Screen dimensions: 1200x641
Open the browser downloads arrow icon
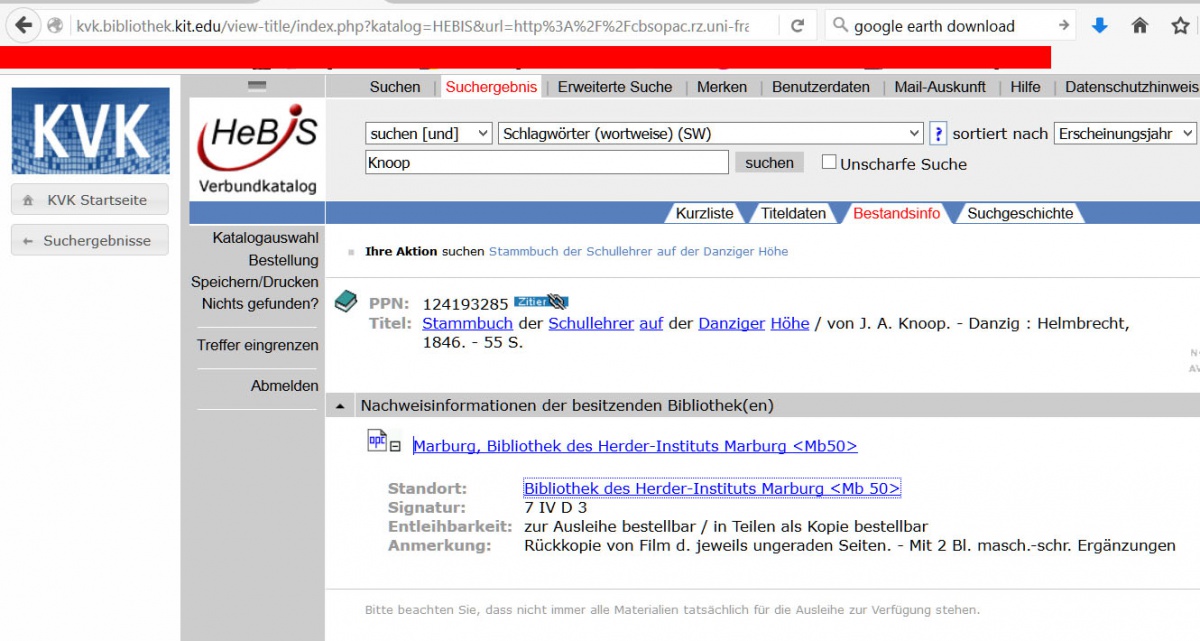[1099, 26]
